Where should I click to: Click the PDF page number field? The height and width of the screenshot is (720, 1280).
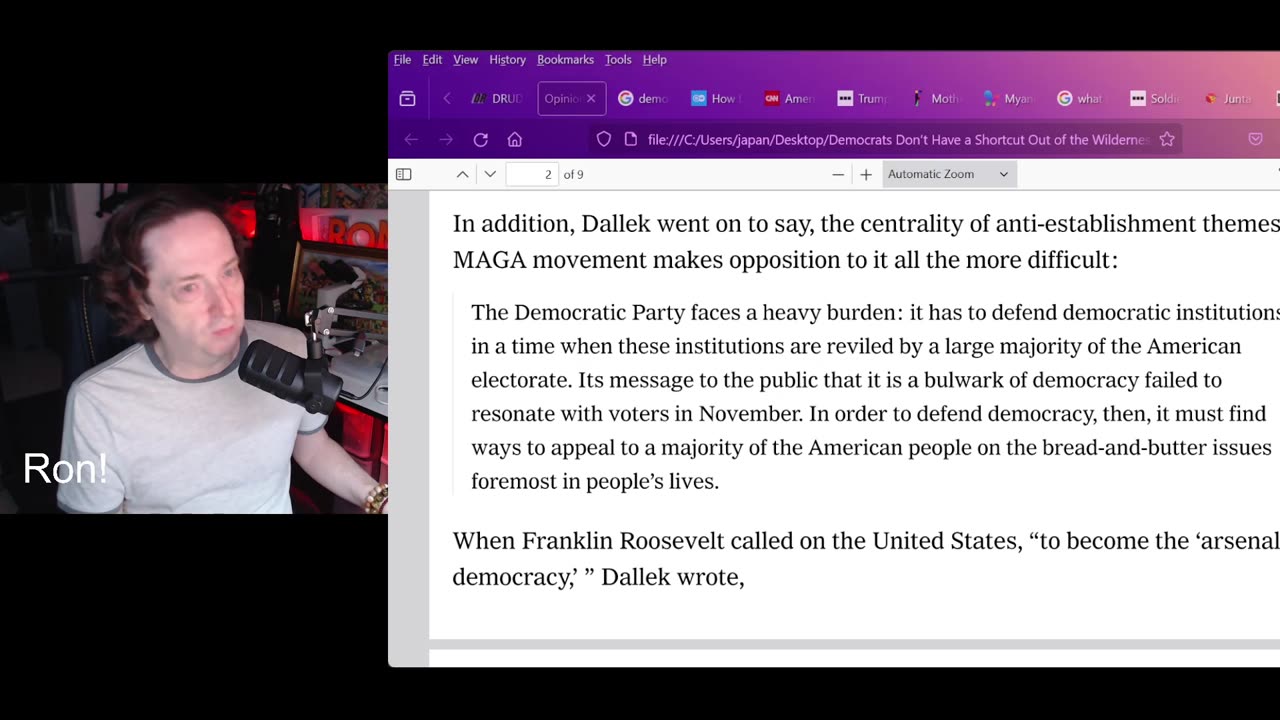[532, 174]
